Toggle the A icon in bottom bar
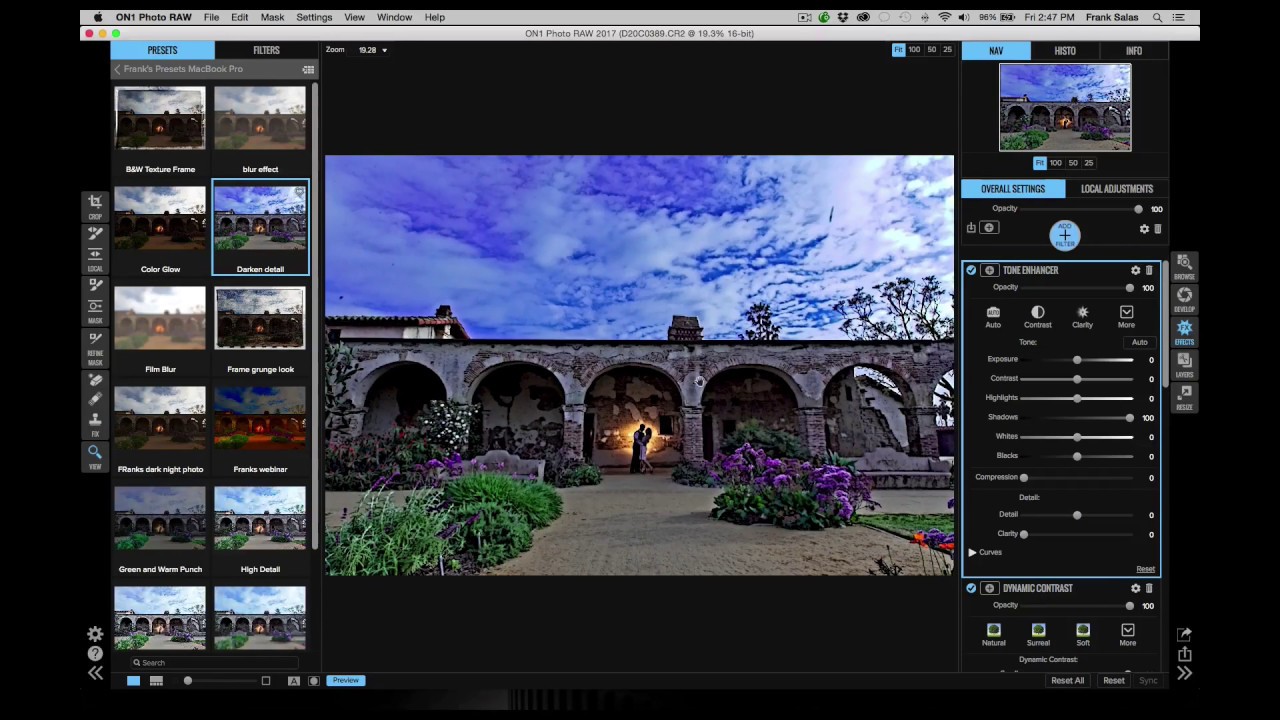This screenshot has height=720, width=1280. point(293,680)
